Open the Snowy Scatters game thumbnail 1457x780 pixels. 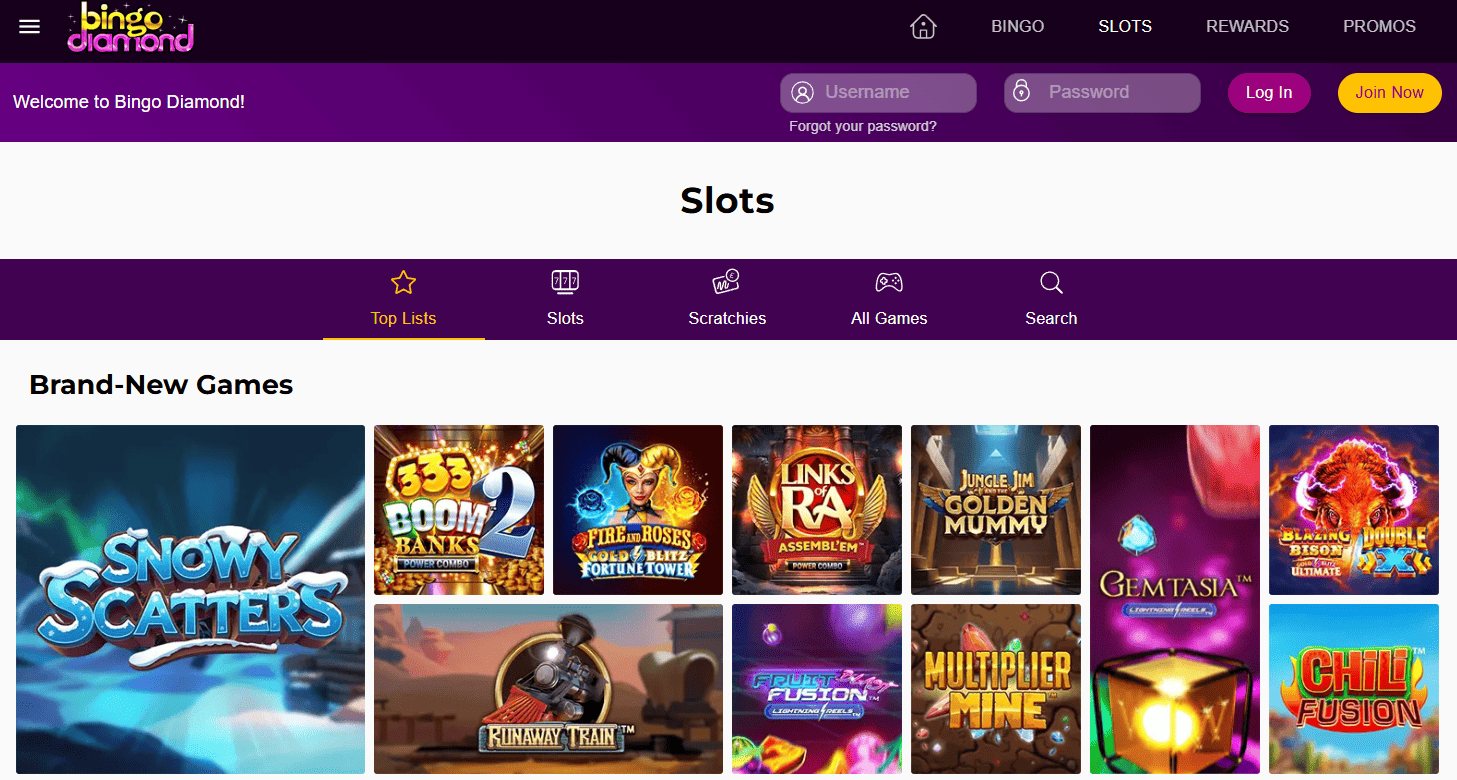tap(190, 600)
